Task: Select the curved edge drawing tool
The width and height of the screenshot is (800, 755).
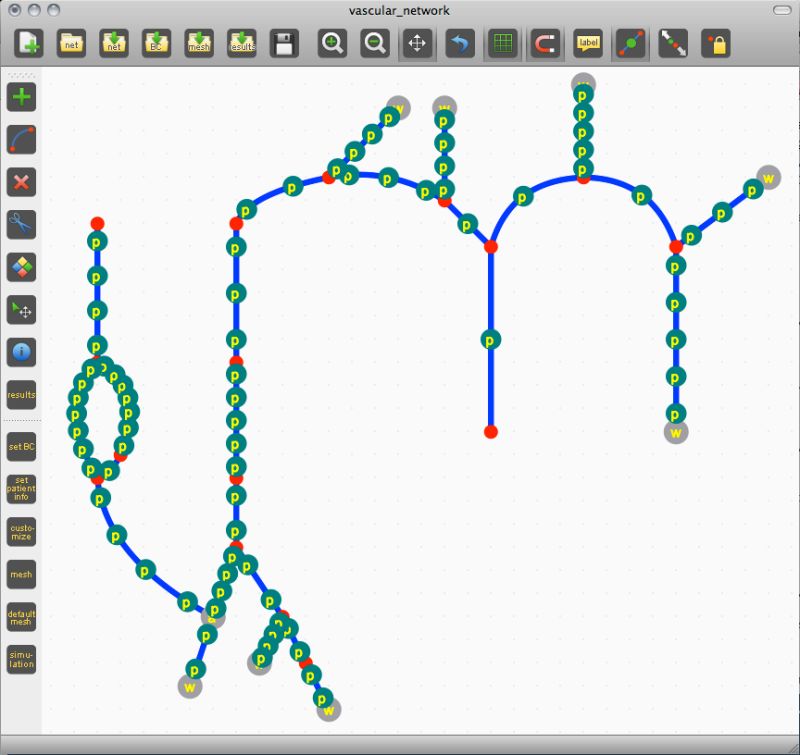Action: coord(21,139)
